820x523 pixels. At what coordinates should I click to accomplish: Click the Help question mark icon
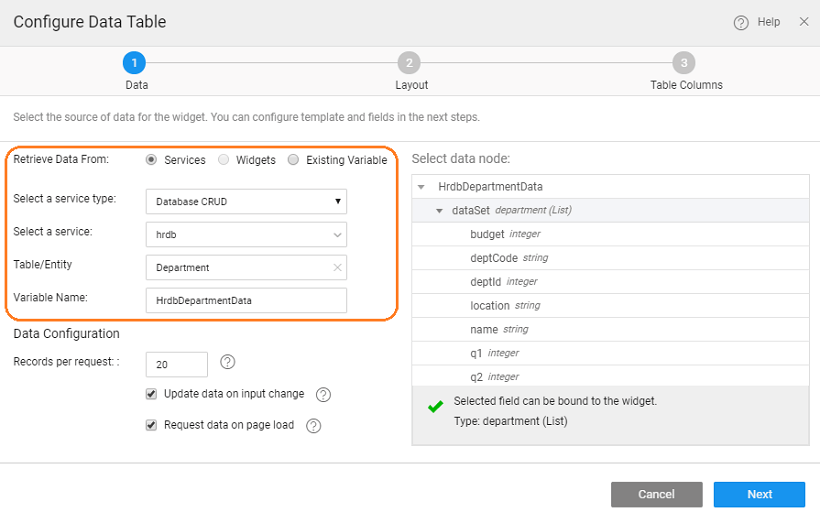coord(741,23)
